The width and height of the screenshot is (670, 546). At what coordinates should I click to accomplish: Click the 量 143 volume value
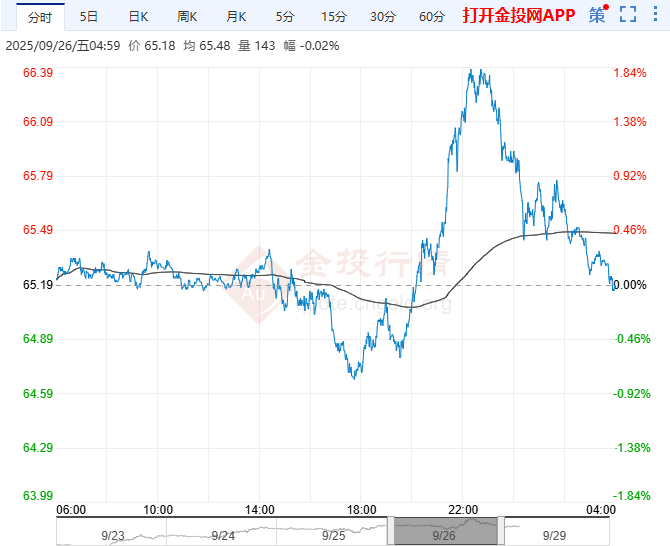(256, 46)
